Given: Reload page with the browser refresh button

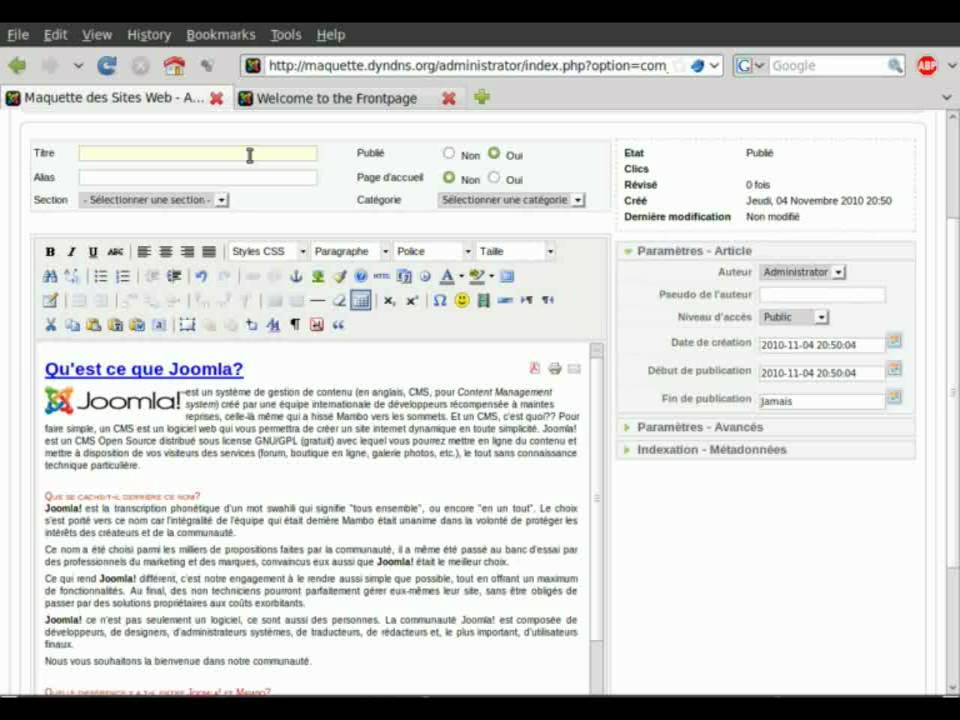Looking at the screenshot, I should tap(107, 66).
